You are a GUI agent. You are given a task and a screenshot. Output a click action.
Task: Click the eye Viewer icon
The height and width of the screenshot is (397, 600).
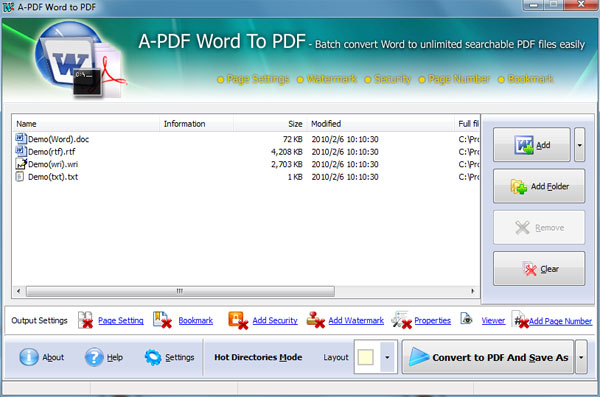(x=466, y=319)
